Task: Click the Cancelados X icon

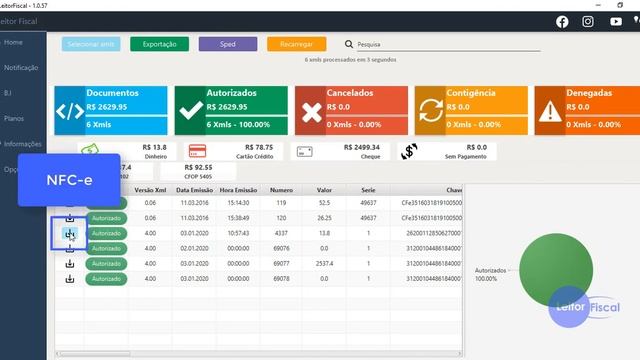Action: pyautogui.click(x=311, y=112)
